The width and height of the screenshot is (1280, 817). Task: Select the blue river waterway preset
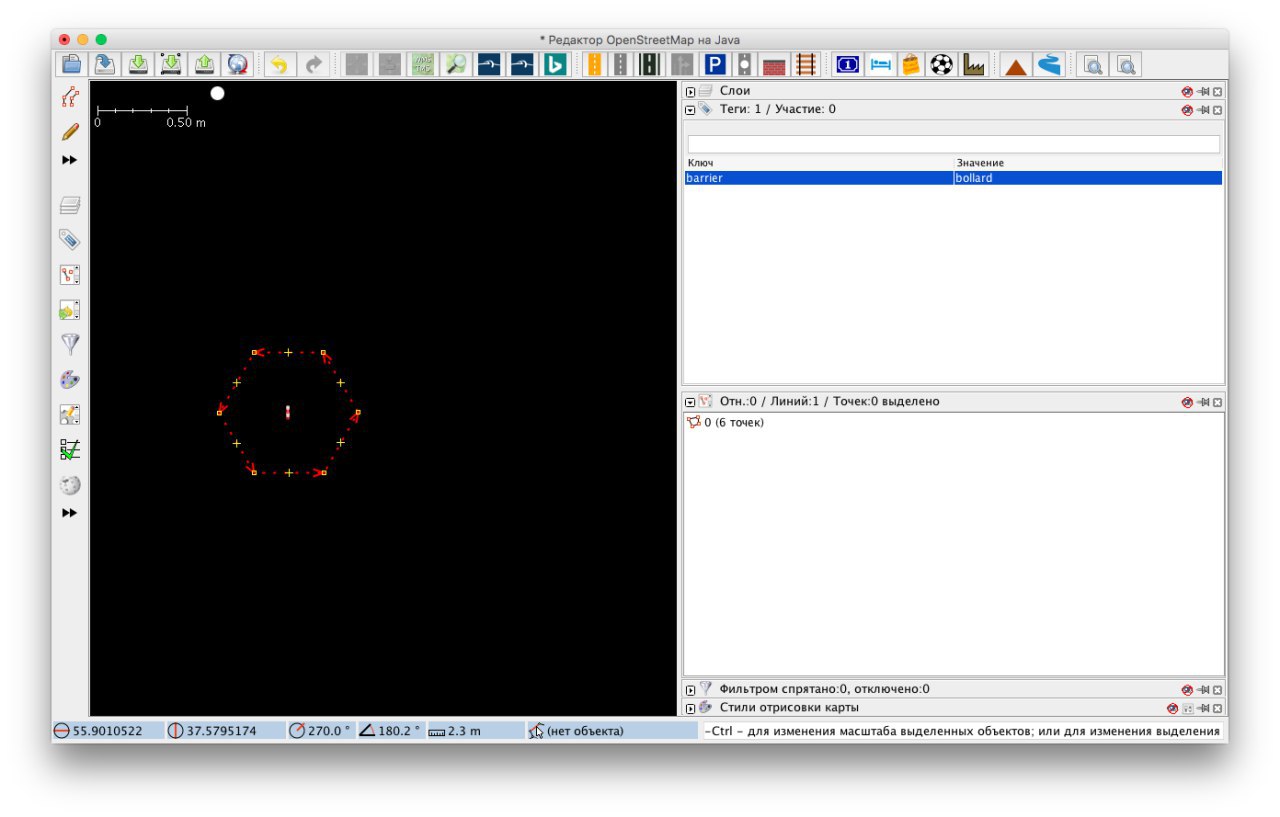pyautogui.click(x=1048, y=64)
